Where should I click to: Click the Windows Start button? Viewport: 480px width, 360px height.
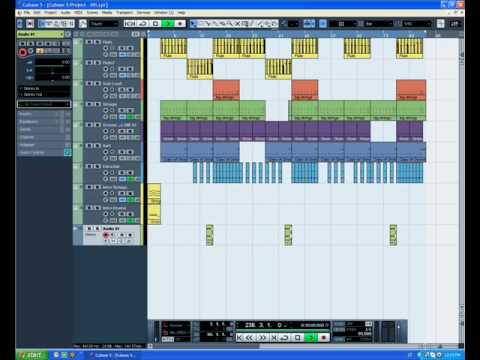32,355
